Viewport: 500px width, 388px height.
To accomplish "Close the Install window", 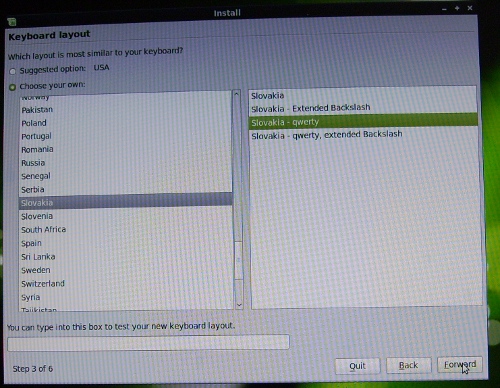I will pos(470,8).
